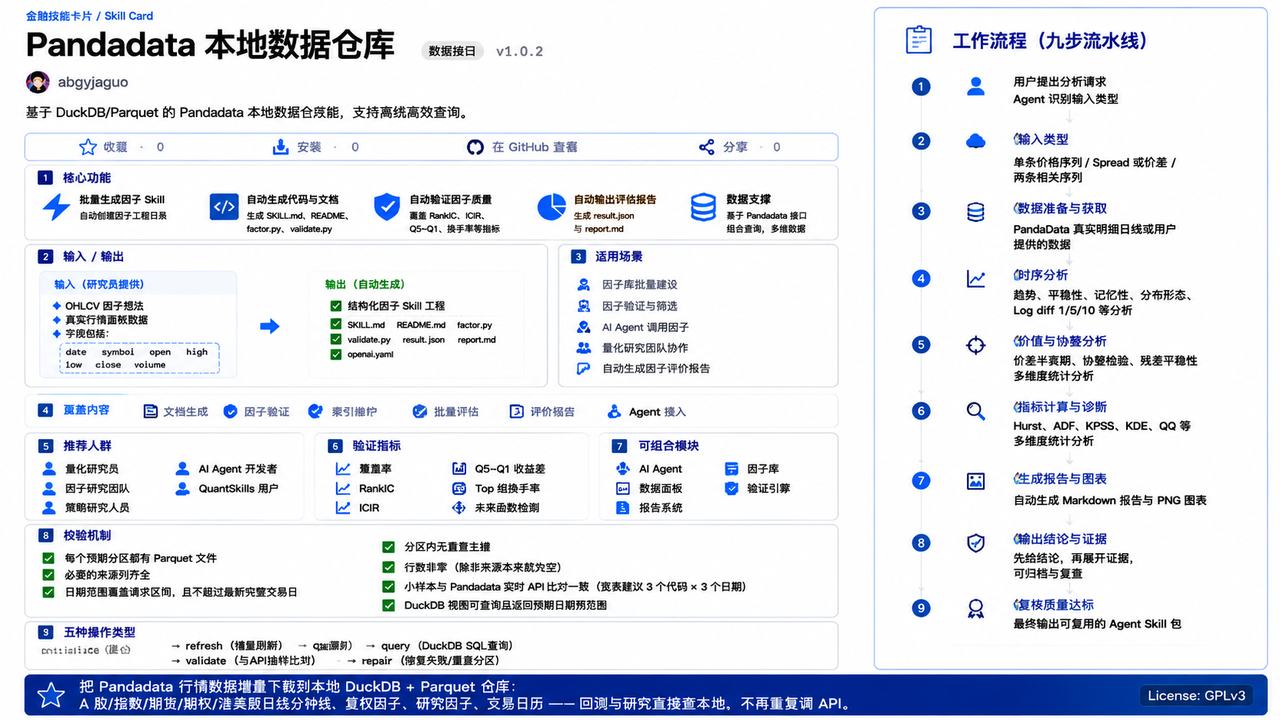Toggle the SKILL.md checkbox
The height and width of the screenshot is (720, 1280).
(336, 325)
